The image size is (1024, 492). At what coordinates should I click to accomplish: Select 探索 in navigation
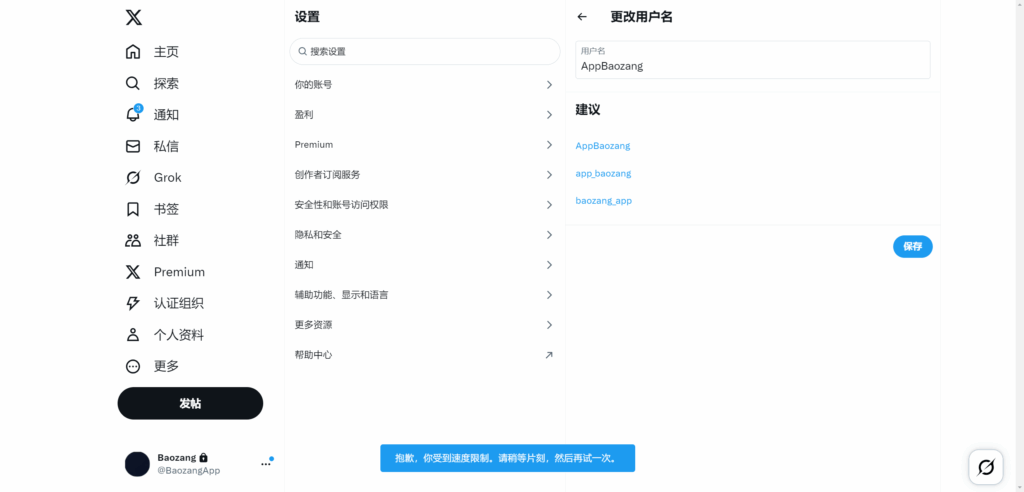pos(166,84)
